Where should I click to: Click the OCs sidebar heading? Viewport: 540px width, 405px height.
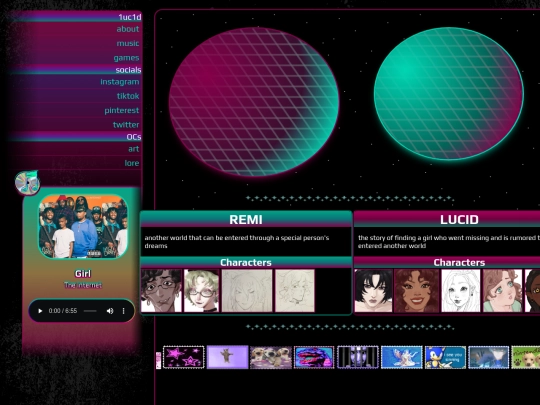pyautogui.click(x=134, y=137)
